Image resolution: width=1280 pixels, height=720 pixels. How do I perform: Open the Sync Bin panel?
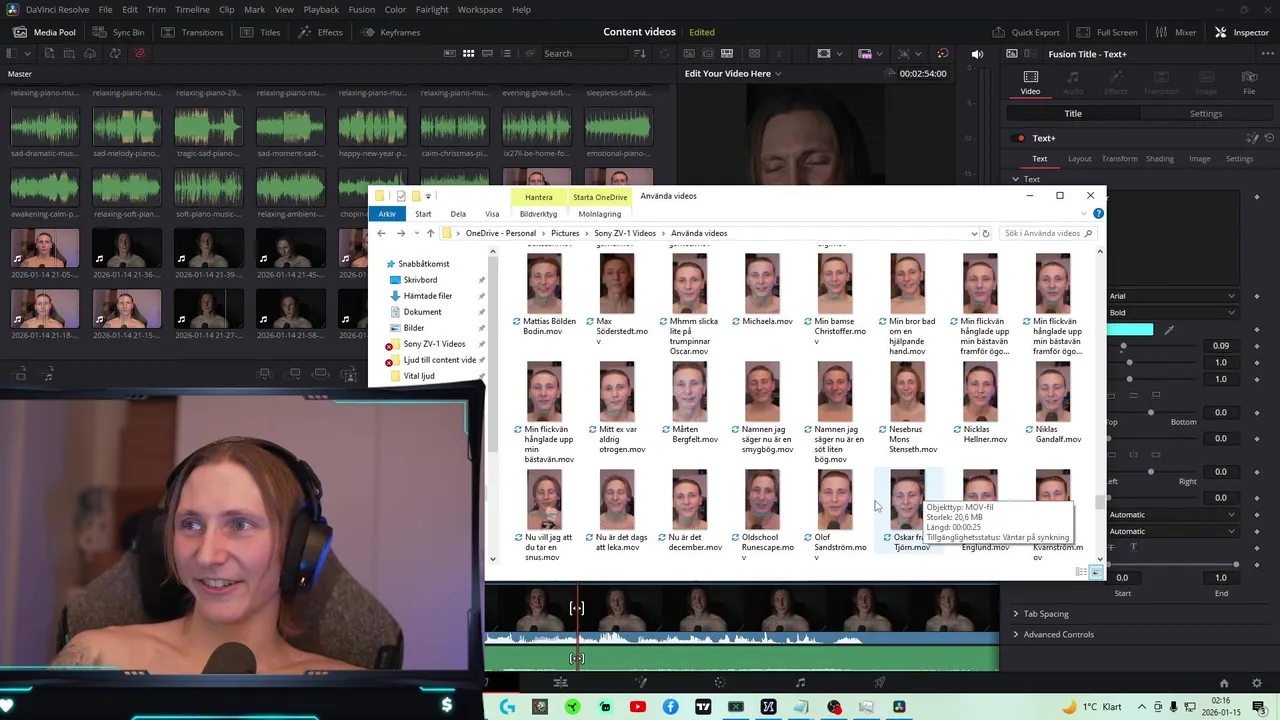click(x=118, y=32)
